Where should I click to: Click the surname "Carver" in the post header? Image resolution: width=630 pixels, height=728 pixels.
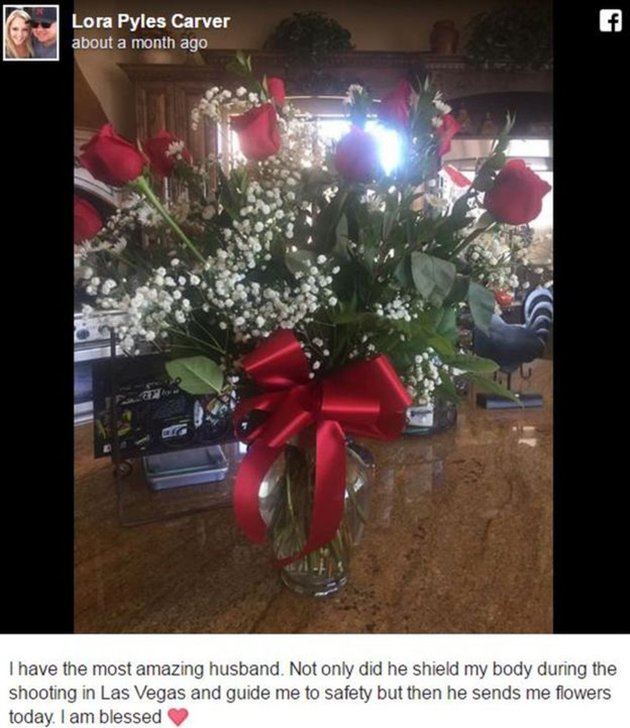(x=201, y=21)
